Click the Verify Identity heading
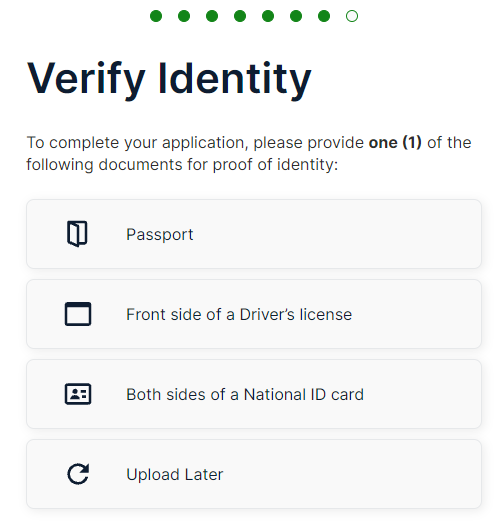This screenshot has height=522, width=500. 169,80
